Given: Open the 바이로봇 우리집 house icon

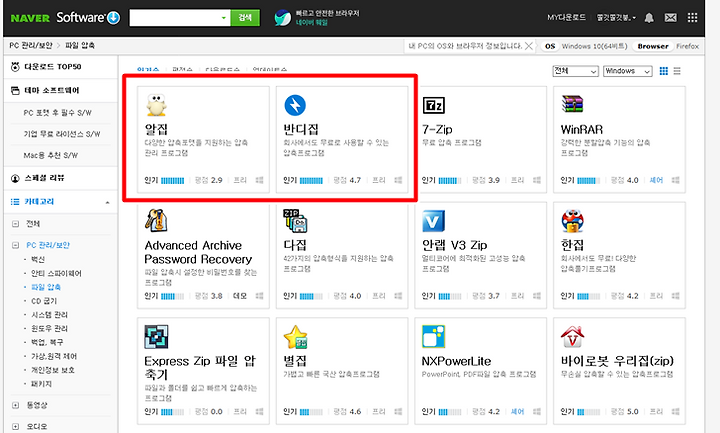Looking at the screenshot, I should 572,337.
